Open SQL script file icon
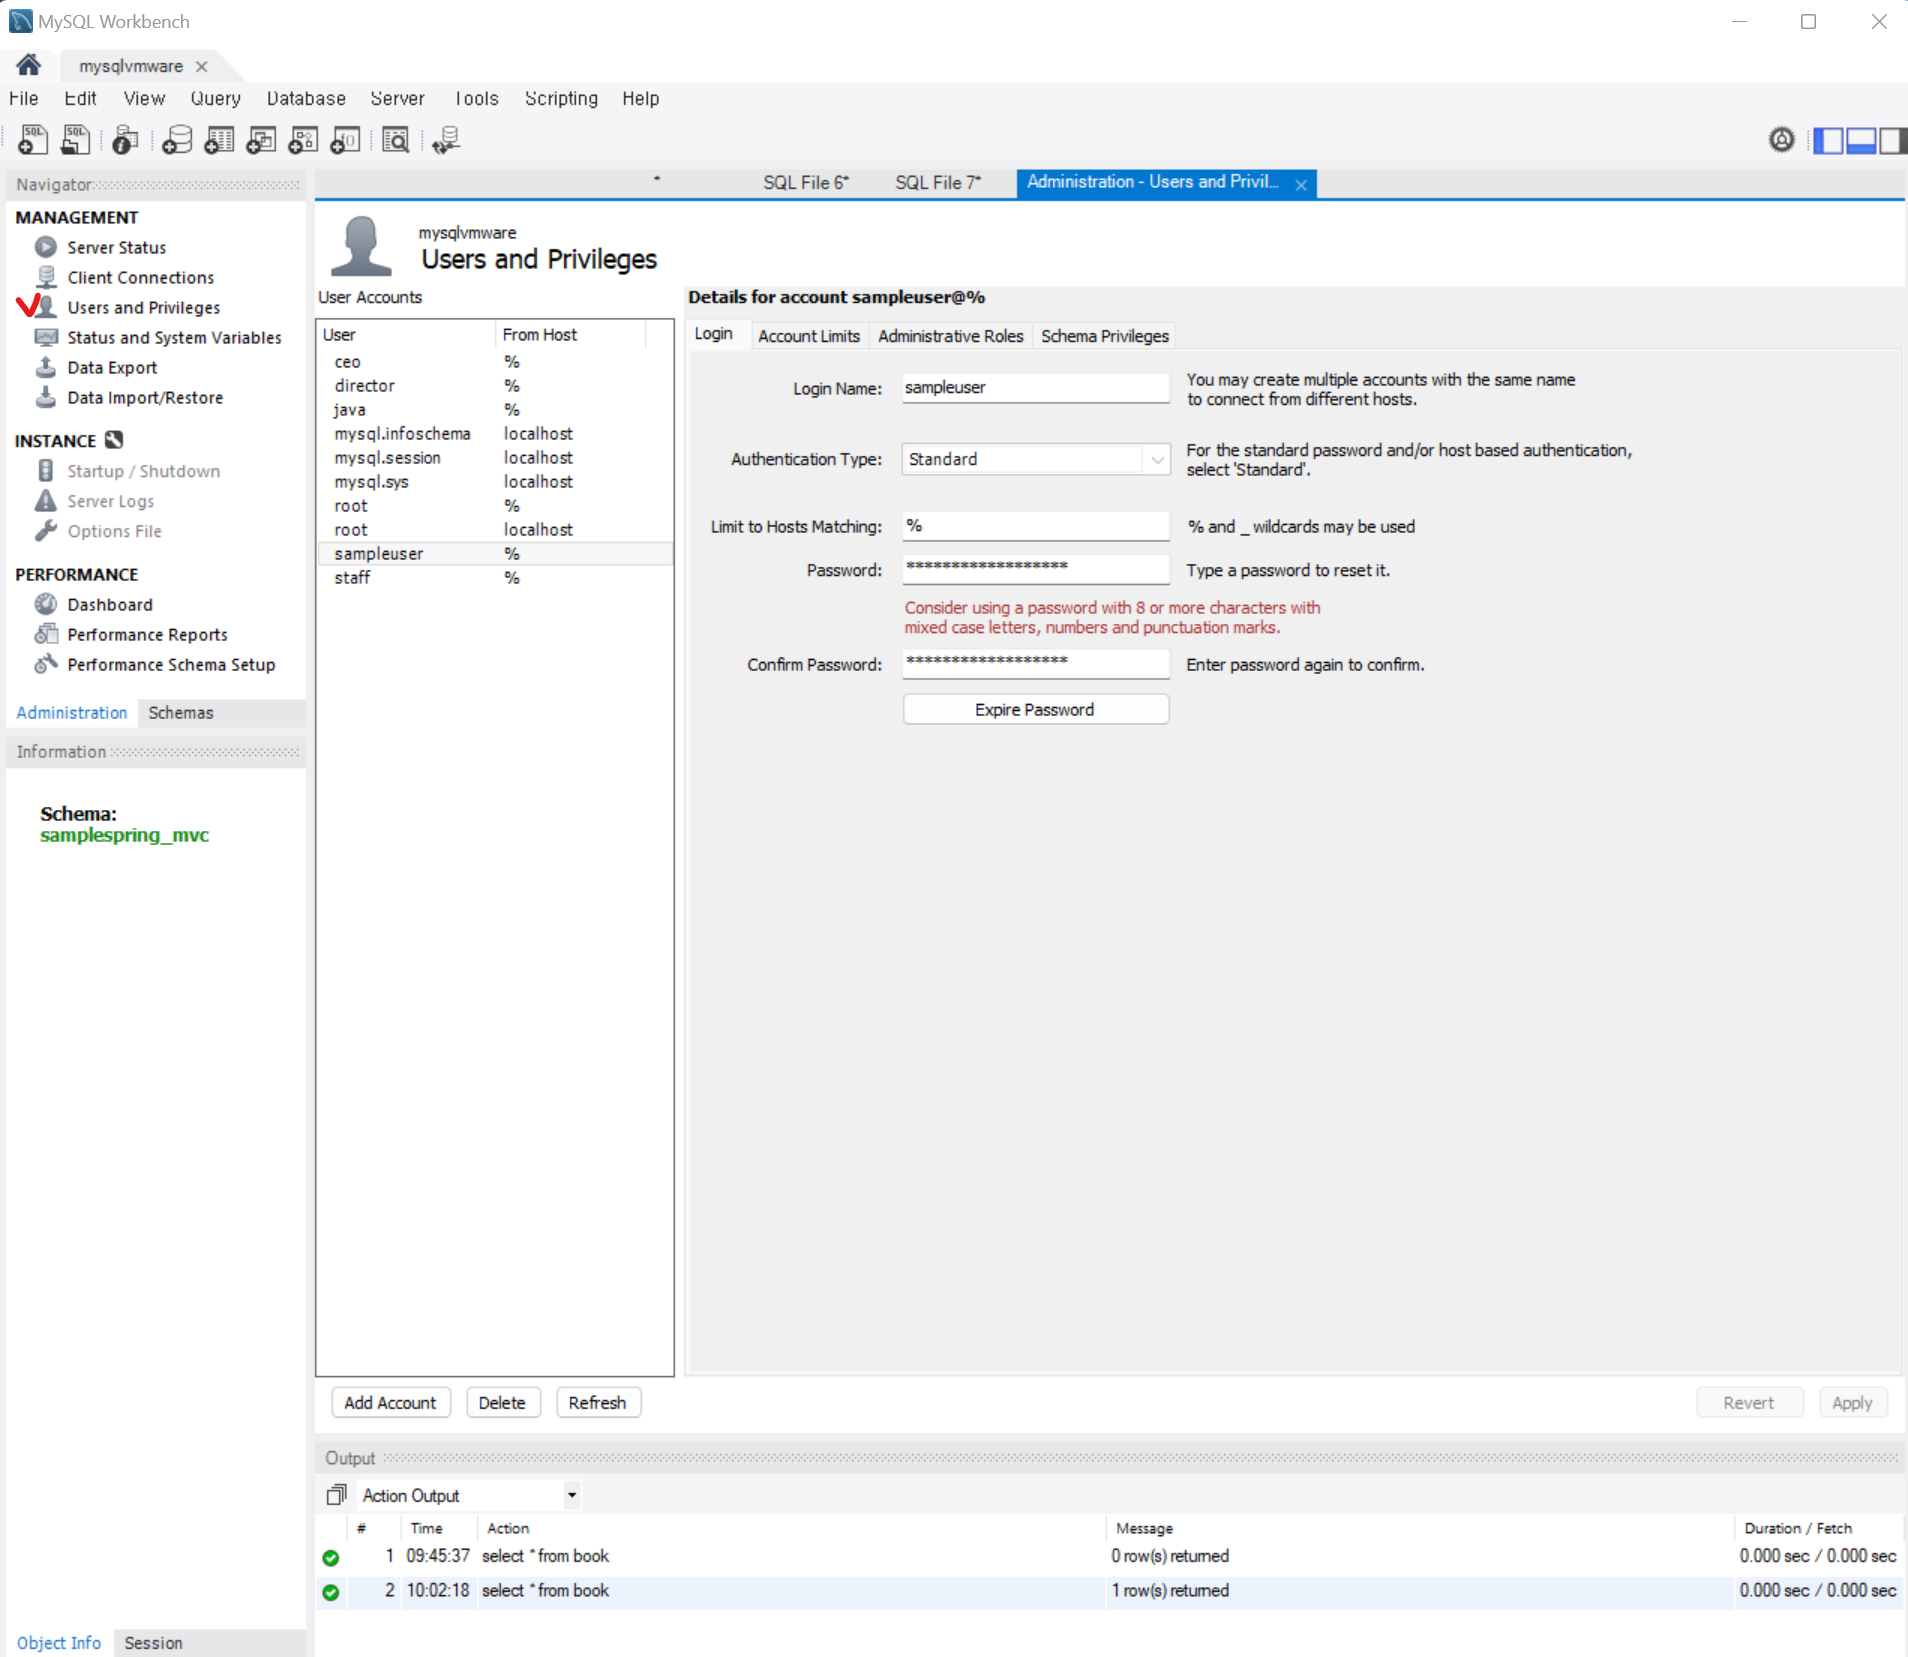This screenshot has height=1657, width=1908. coord(75,140)
